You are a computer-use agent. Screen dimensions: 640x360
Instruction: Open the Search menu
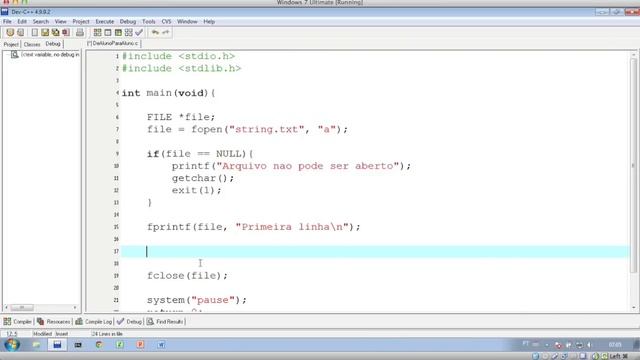[x=41, y=22]
